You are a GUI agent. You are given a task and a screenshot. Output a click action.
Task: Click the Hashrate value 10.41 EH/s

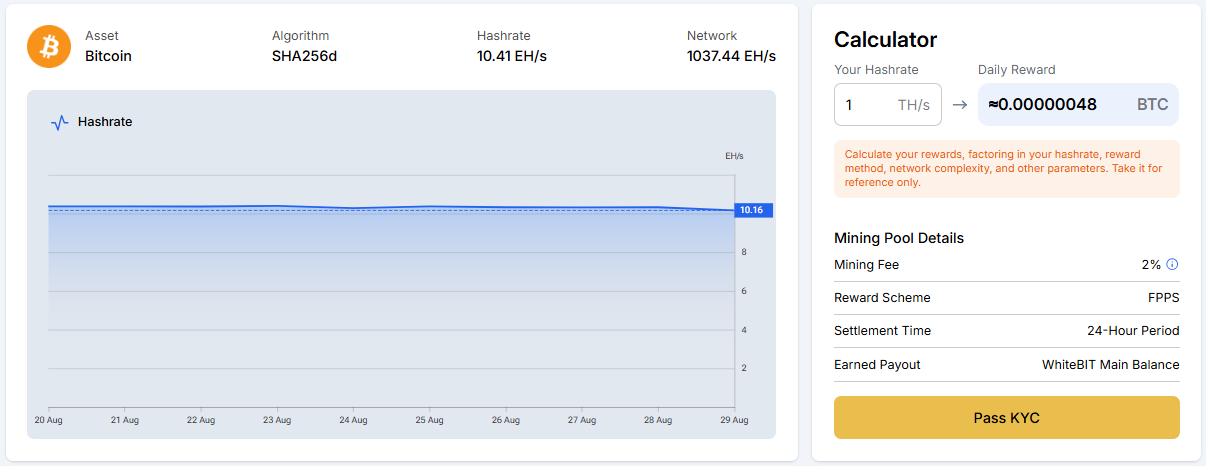click(x=511, y=56)
